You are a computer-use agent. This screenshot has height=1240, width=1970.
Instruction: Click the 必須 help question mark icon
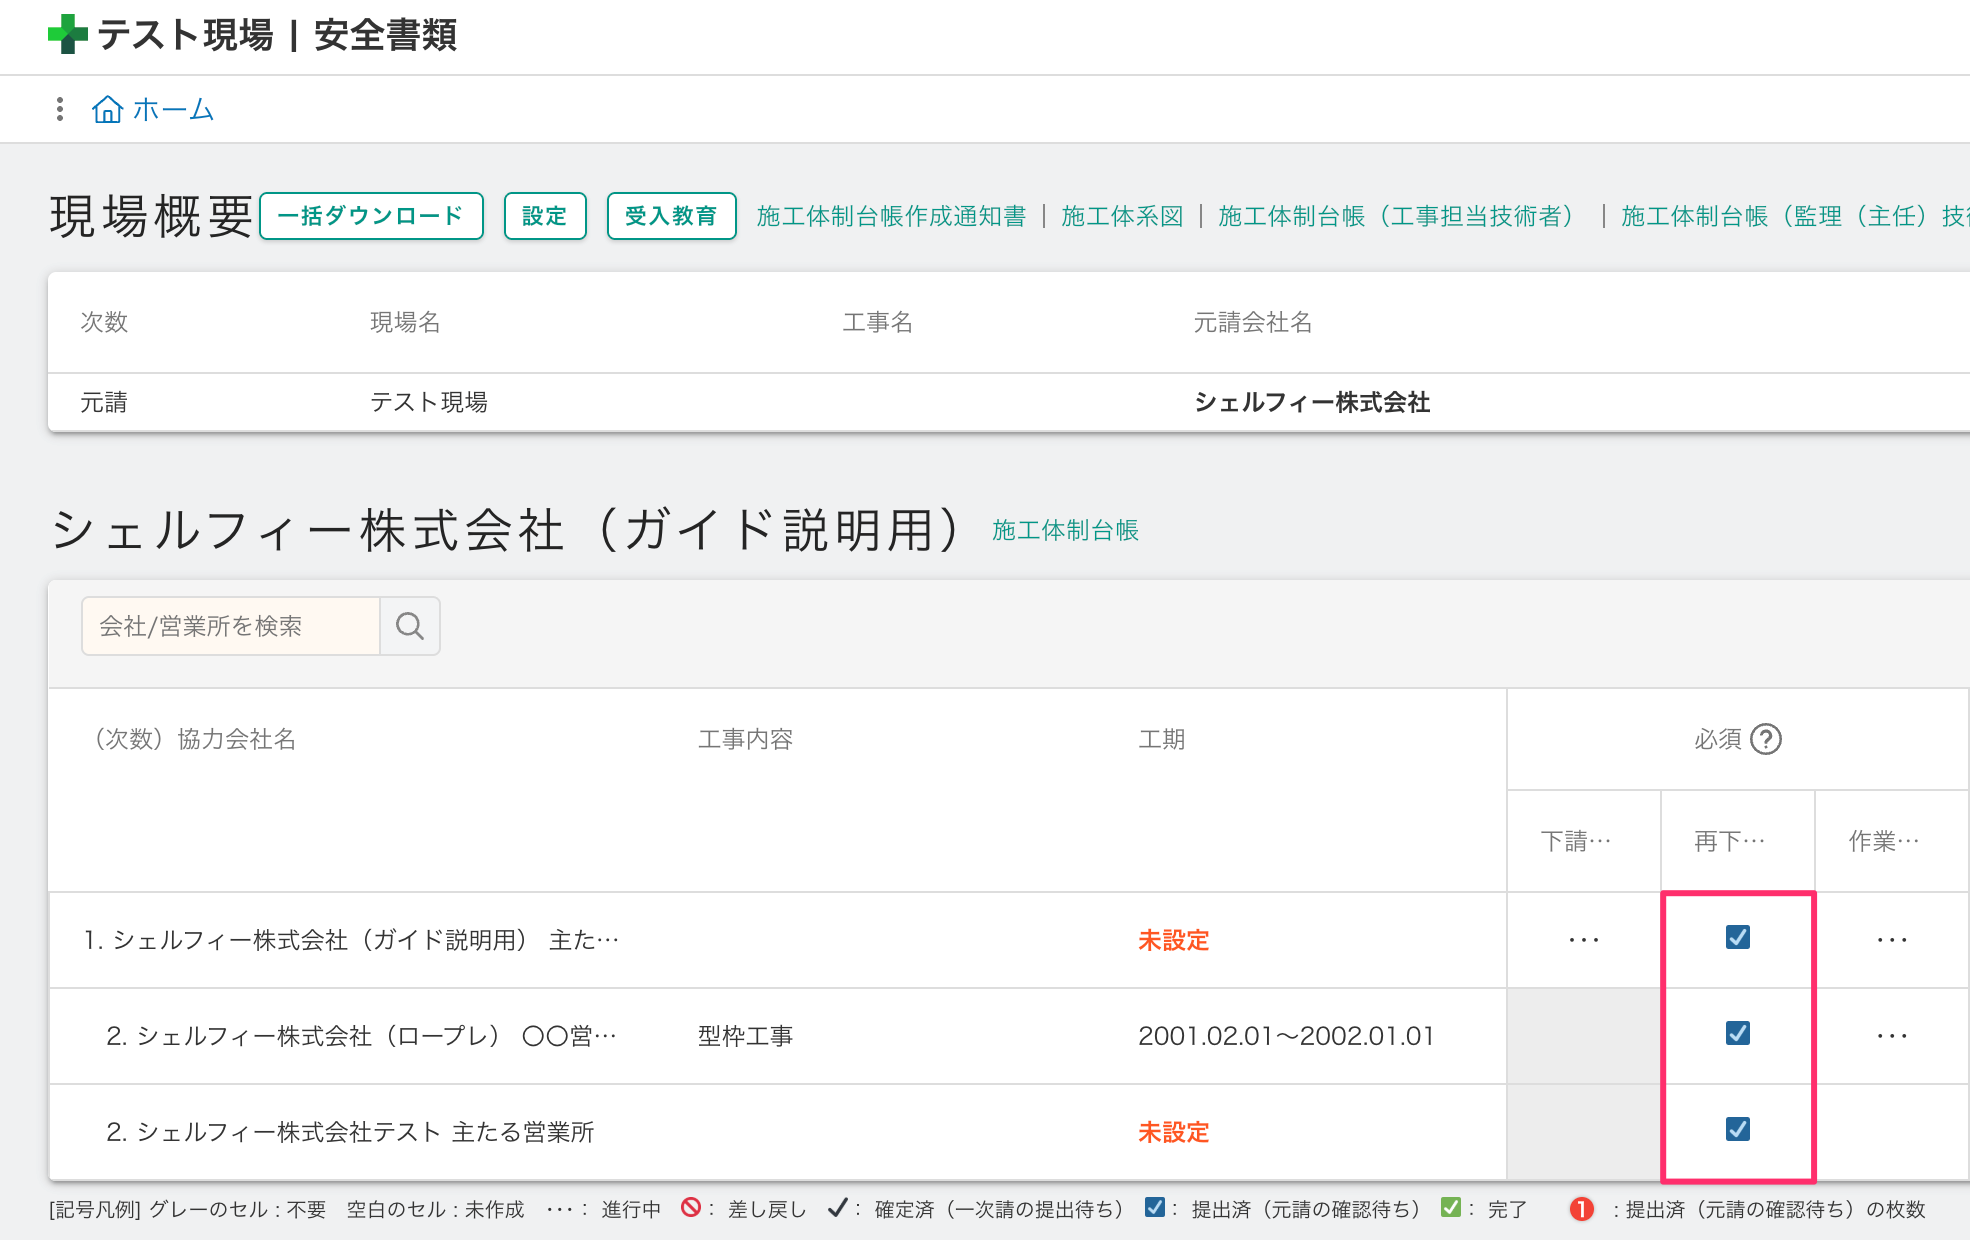1766,739
